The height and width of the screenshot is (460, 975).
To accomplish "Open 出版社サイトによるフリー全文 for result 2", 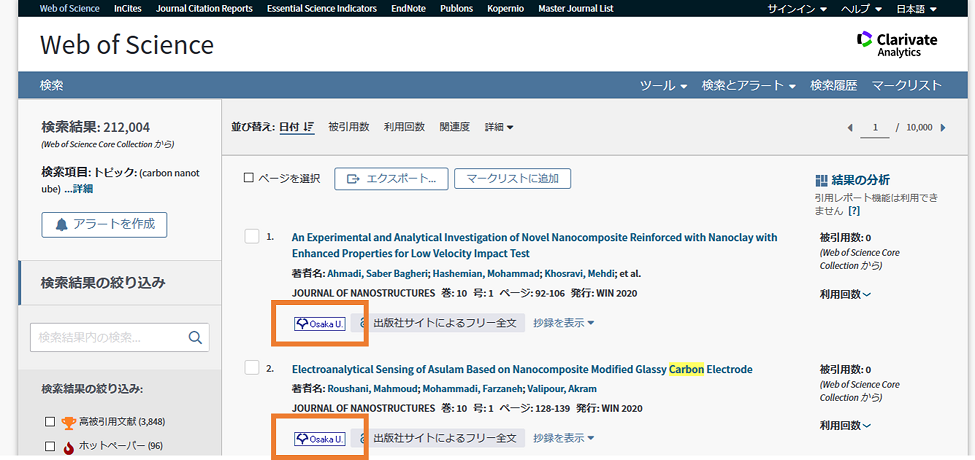I will pyautogui.click(x=438, y=438).
